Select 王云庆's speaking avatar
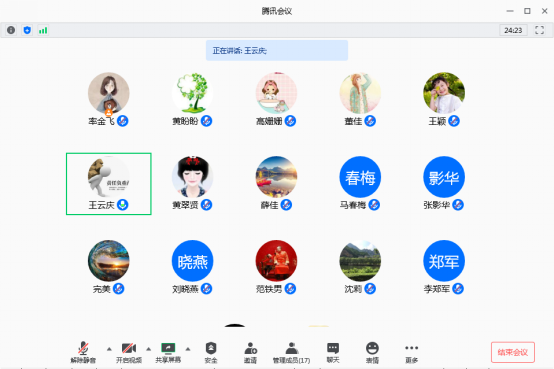Viewport: 554px width, 369px height. point(108,177)
